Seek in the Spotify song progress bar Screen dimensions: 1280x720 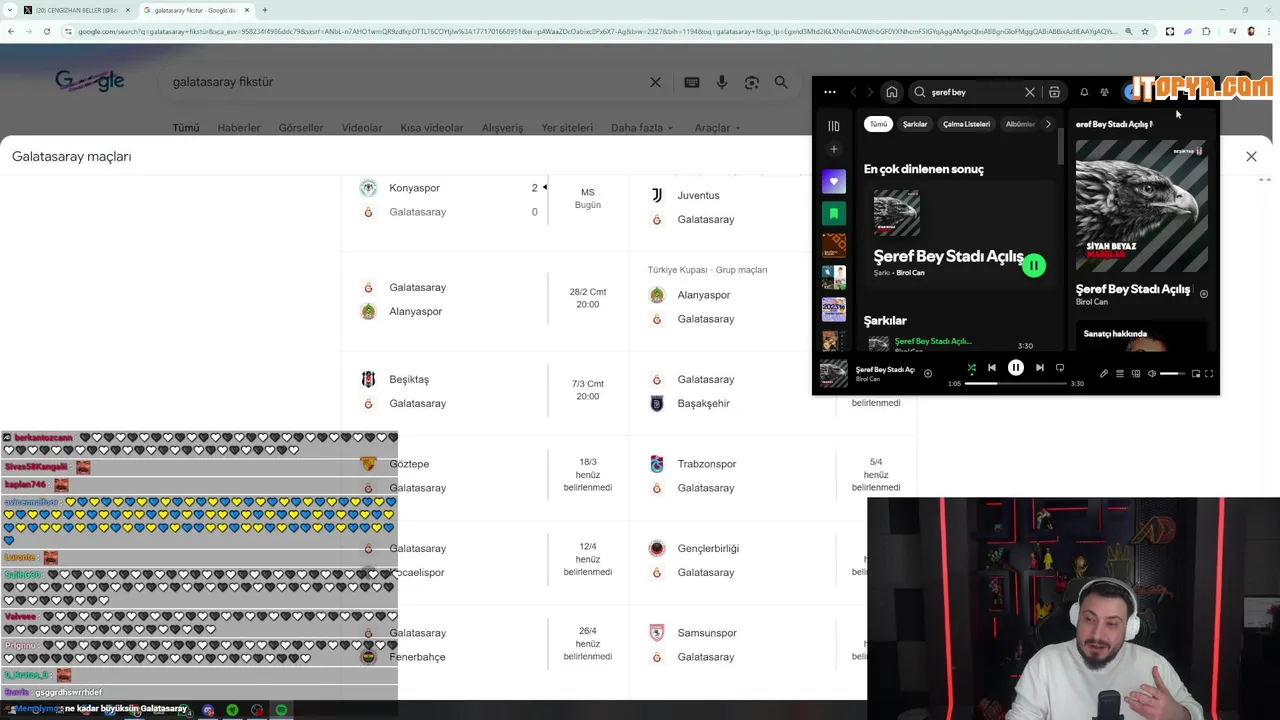pyautogui.click(x=1016, y=384)
